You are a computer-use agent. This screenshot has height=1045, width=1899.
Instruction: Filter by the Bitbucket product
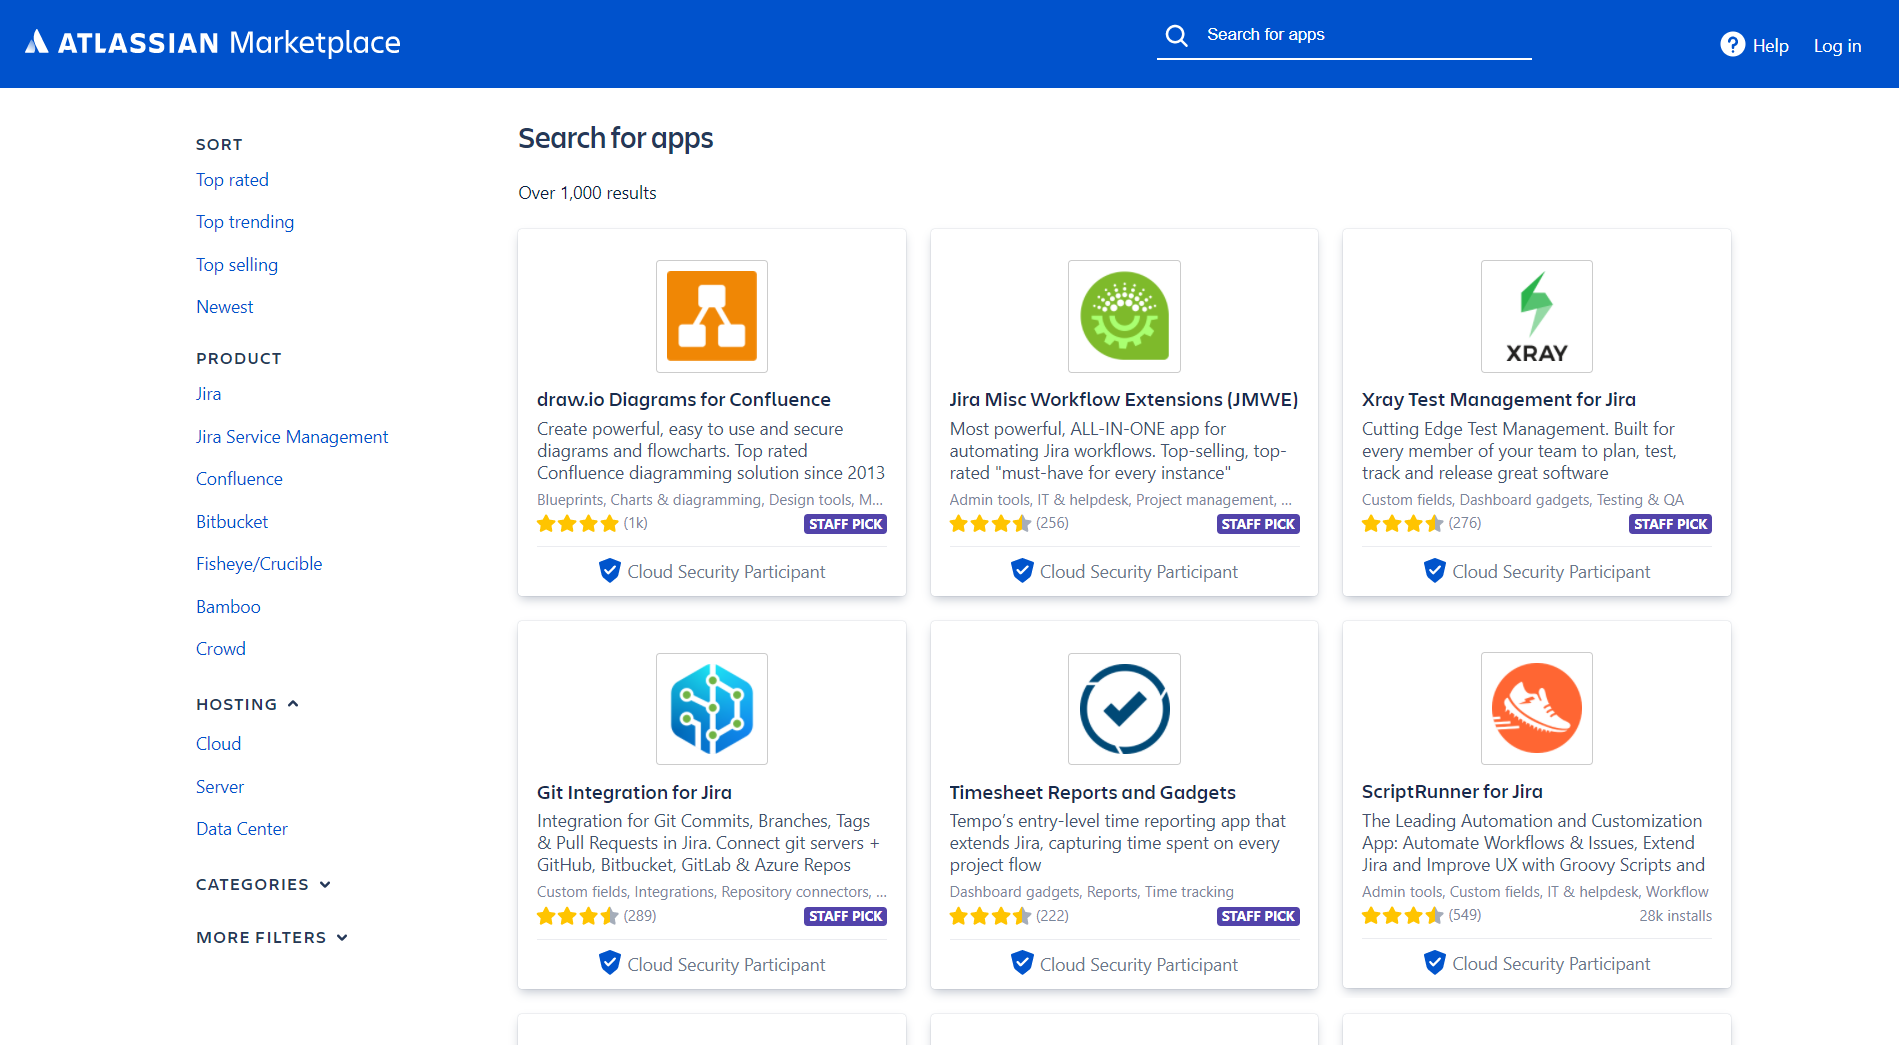click(231, 521)
